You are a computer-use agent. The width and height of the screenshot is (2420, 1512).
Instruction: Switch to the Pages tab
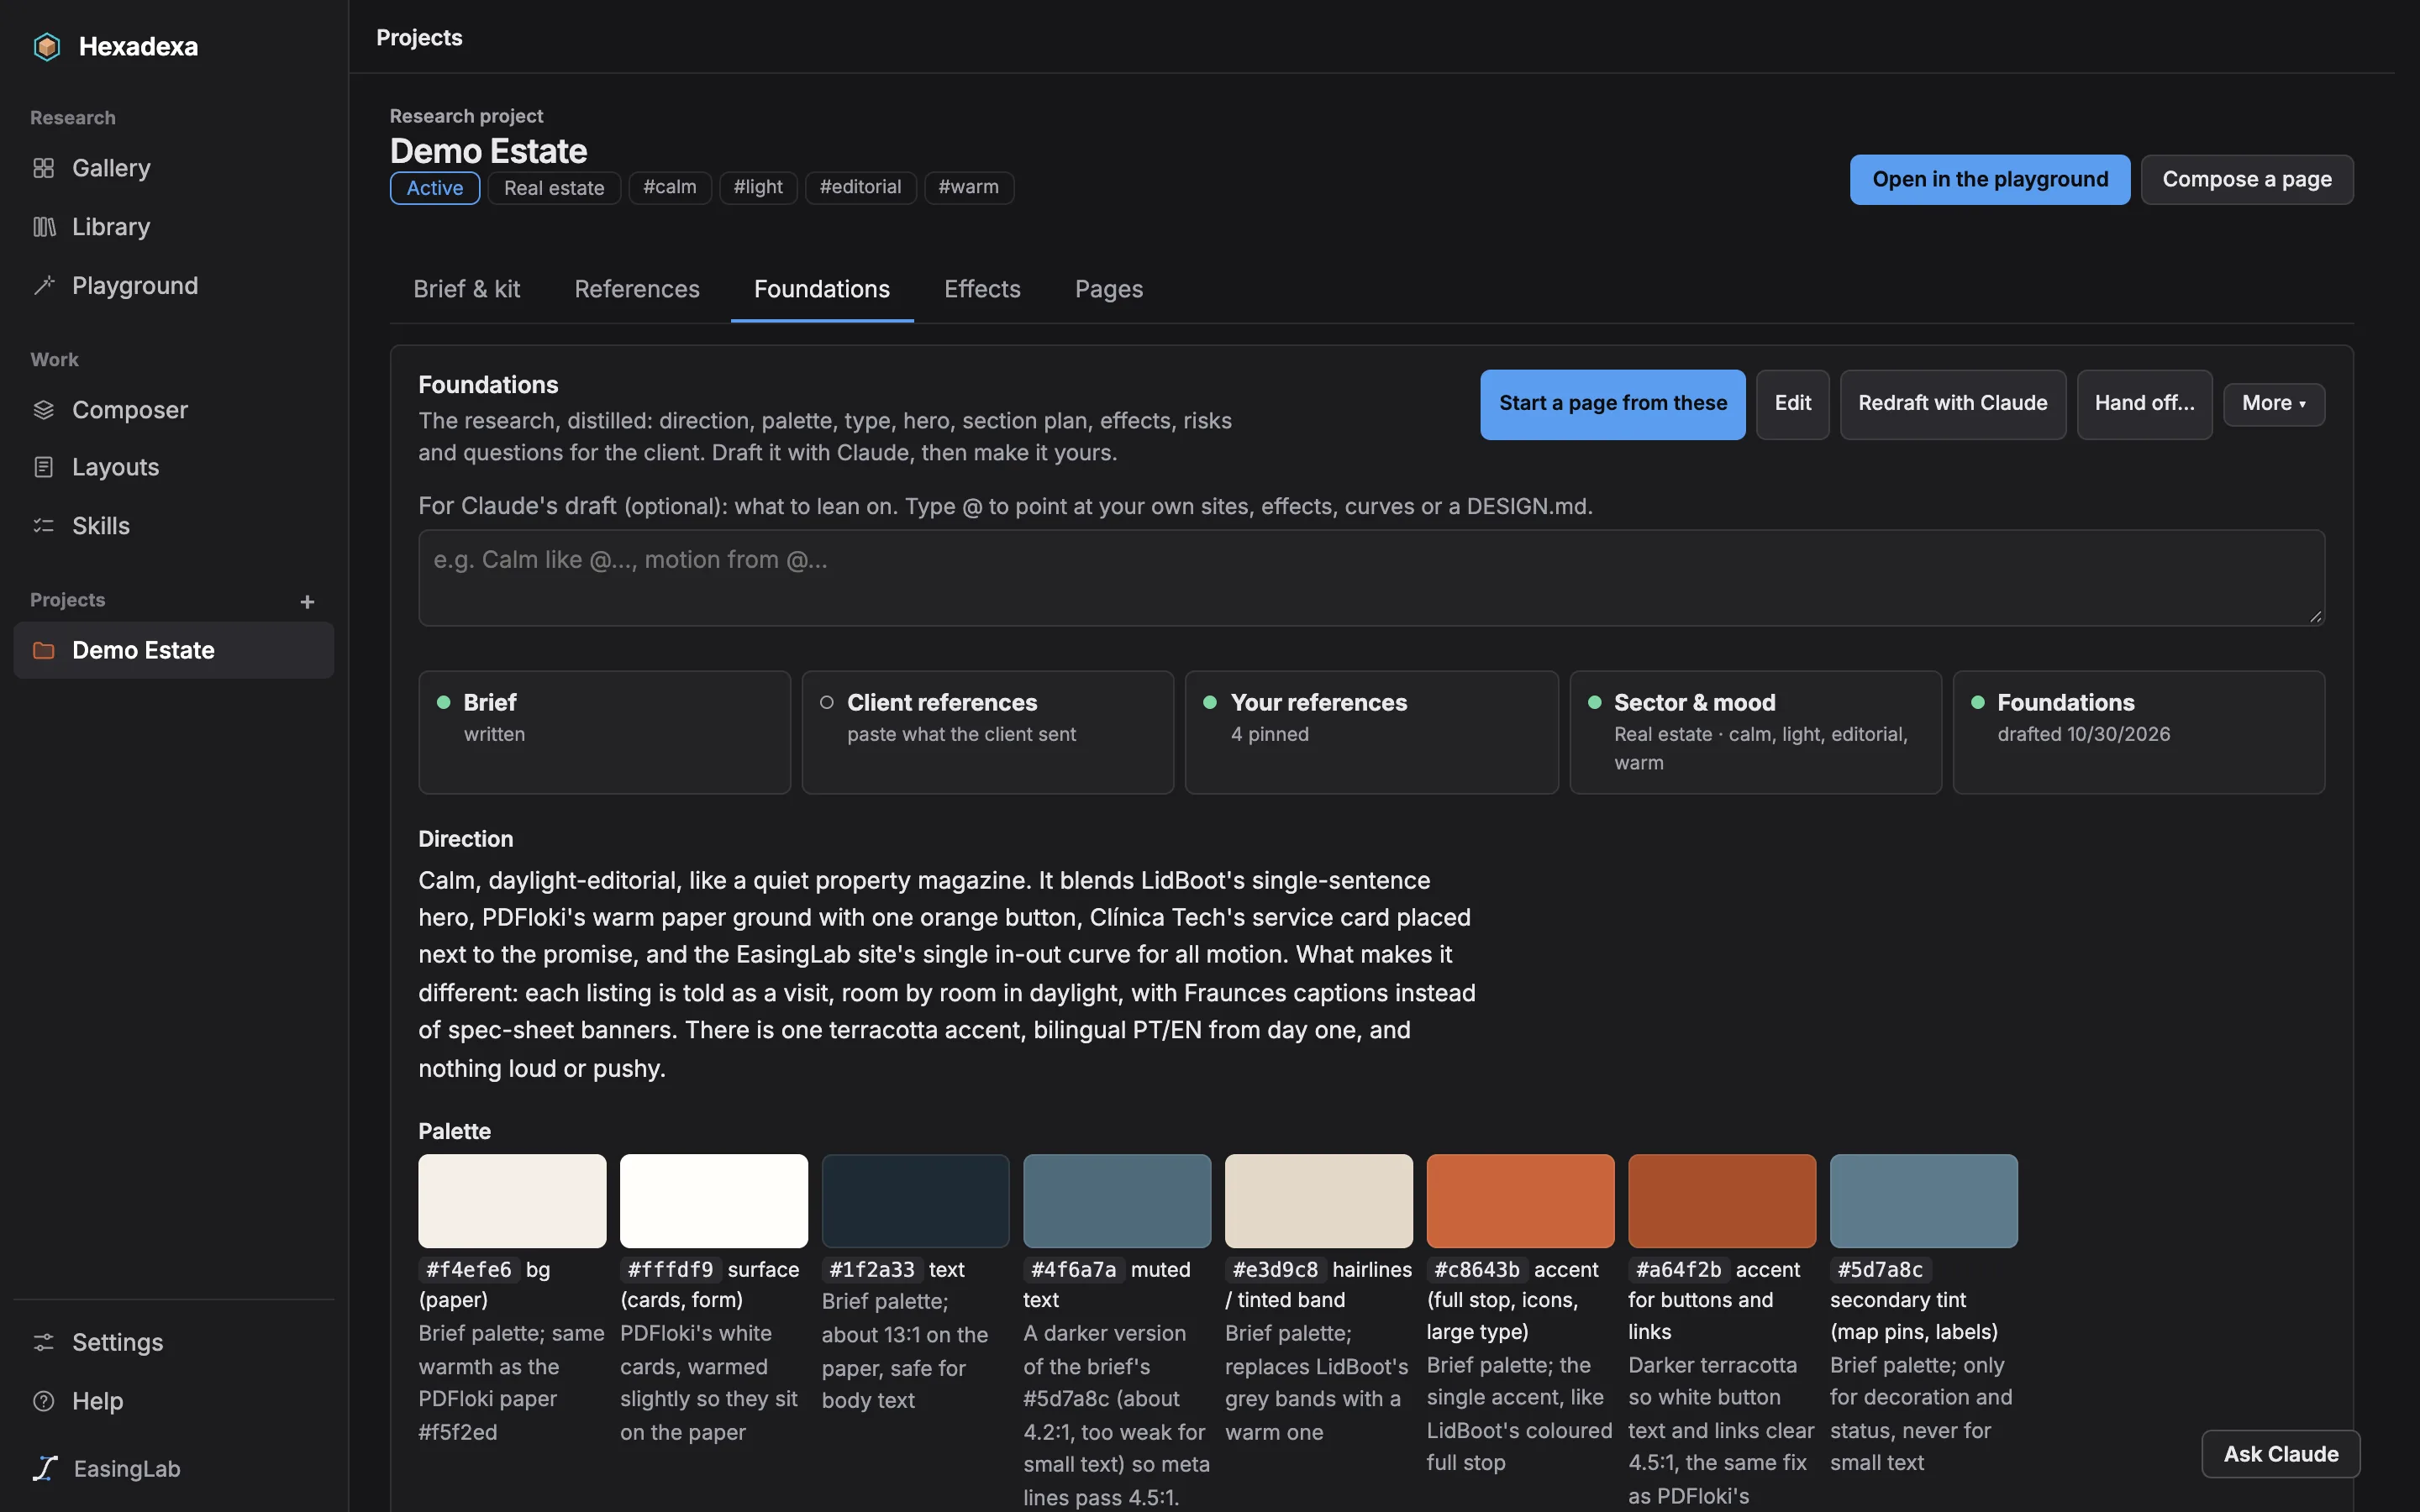click(x=1109, y=290)
